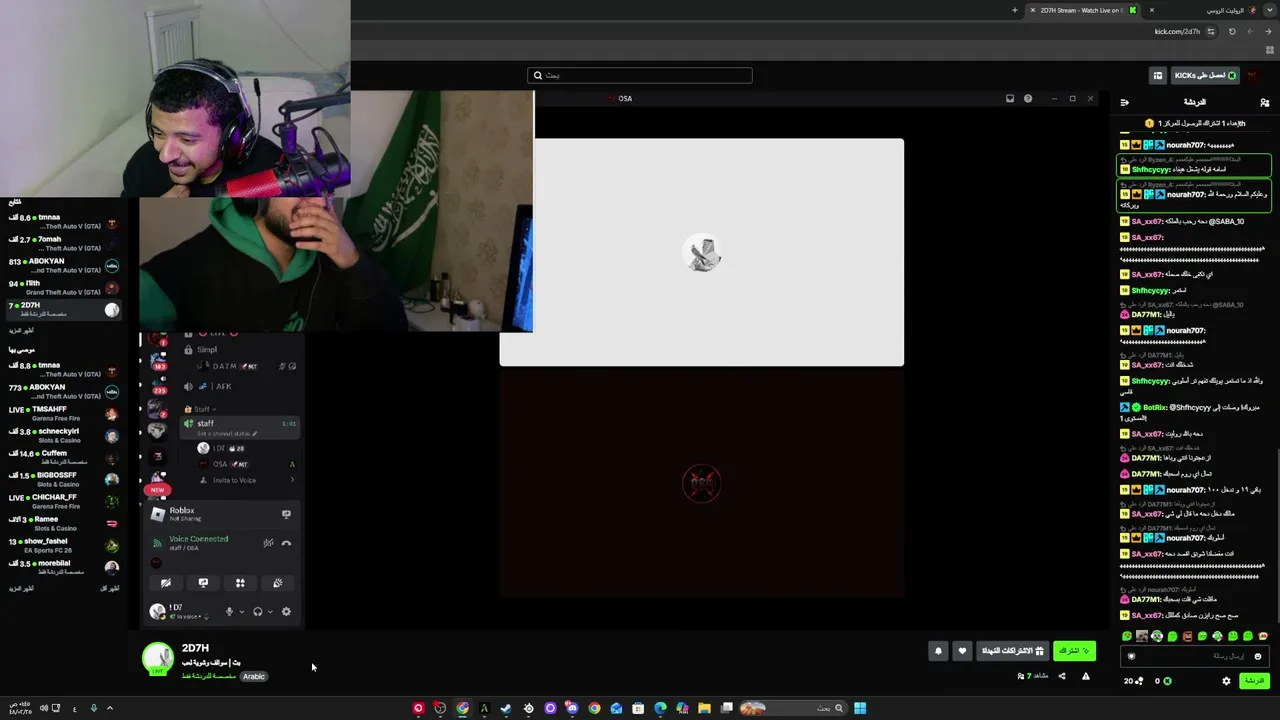This screenshot has height=720, width=1280.
Task: Collapse the Staff category in Discord
Action: [200, 409]
